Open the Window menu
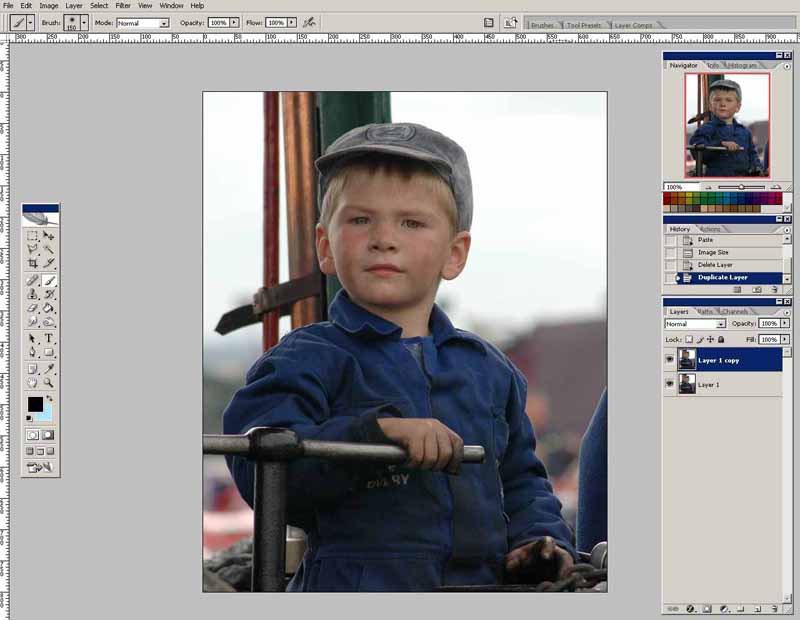This screenshot has width=800, height=620. point(171,6)
